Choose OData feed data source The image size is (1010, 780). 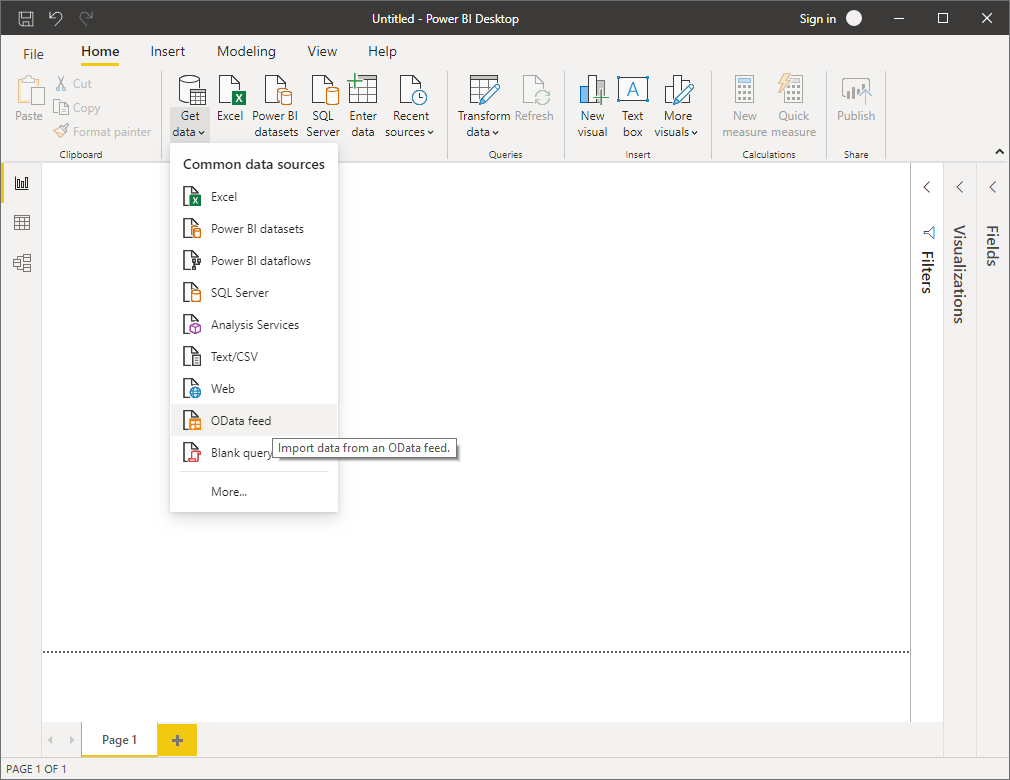[254, 421]
